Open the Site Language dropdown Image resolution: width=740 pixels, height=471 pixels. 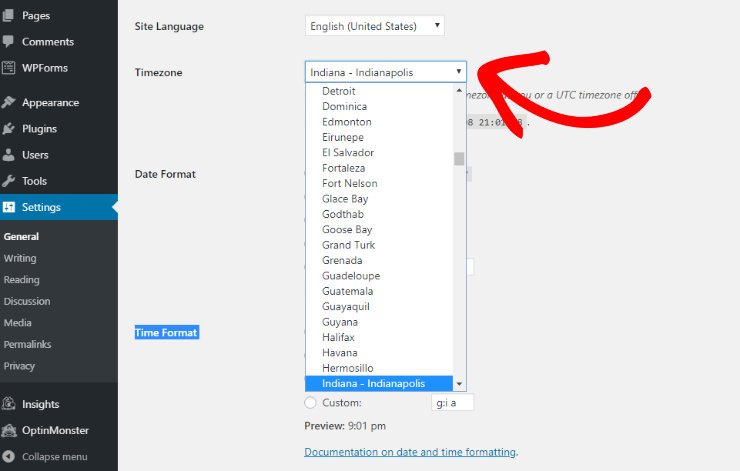(x=374, y=26)
